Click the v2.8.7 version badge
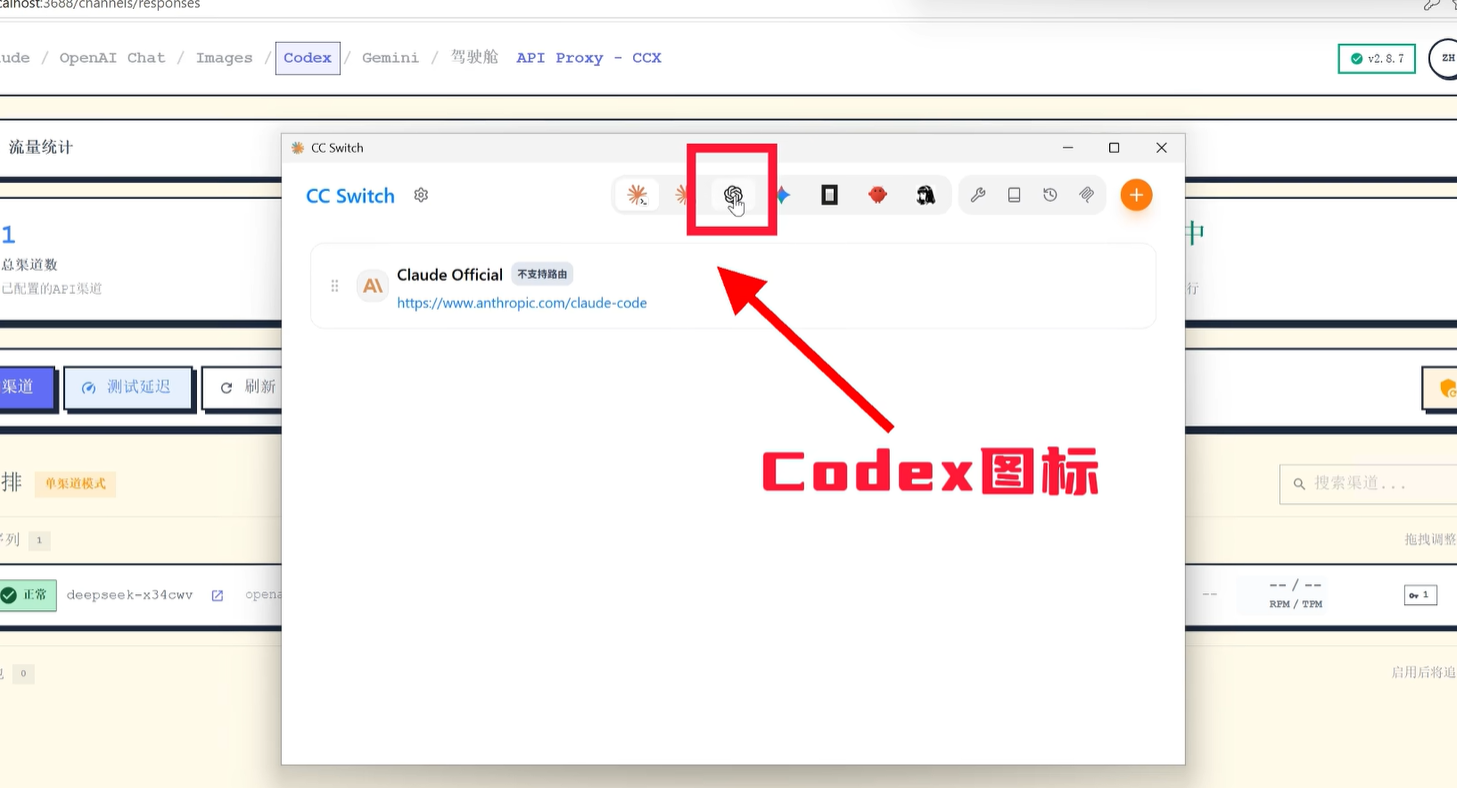Image resolution: width=1457 pixels, height=788 pixels. pyautogui.click(x=1377, y=59)
